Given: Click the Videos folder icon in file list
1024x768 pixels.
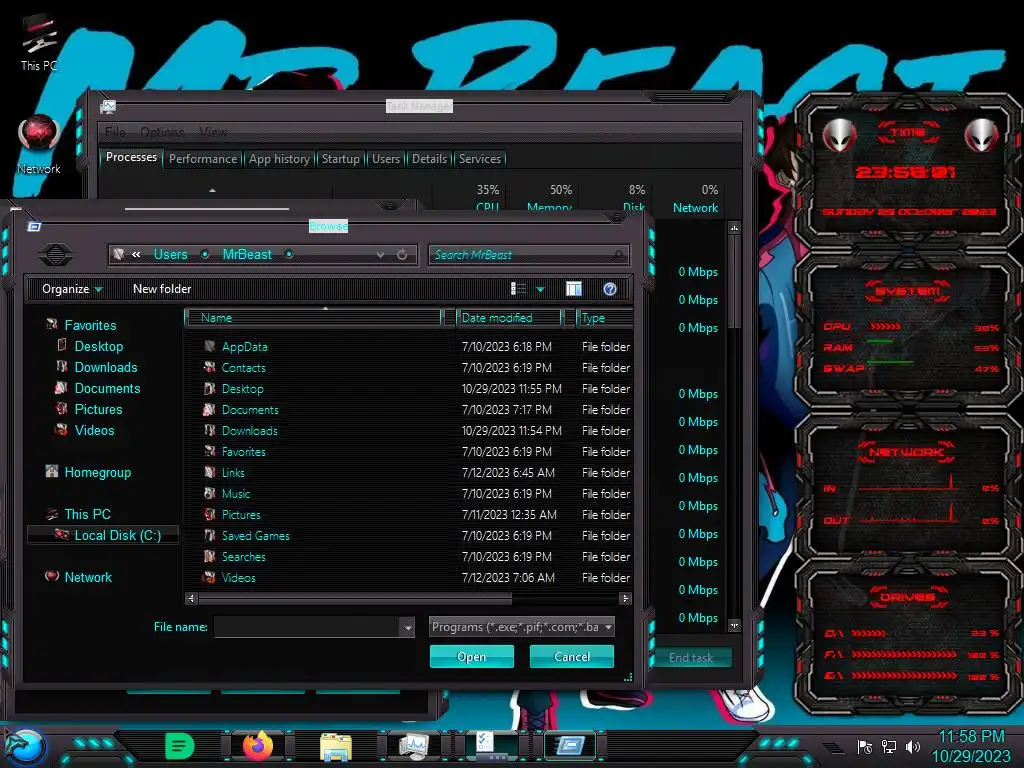Looking at the screenshot, I should point(210,577).
